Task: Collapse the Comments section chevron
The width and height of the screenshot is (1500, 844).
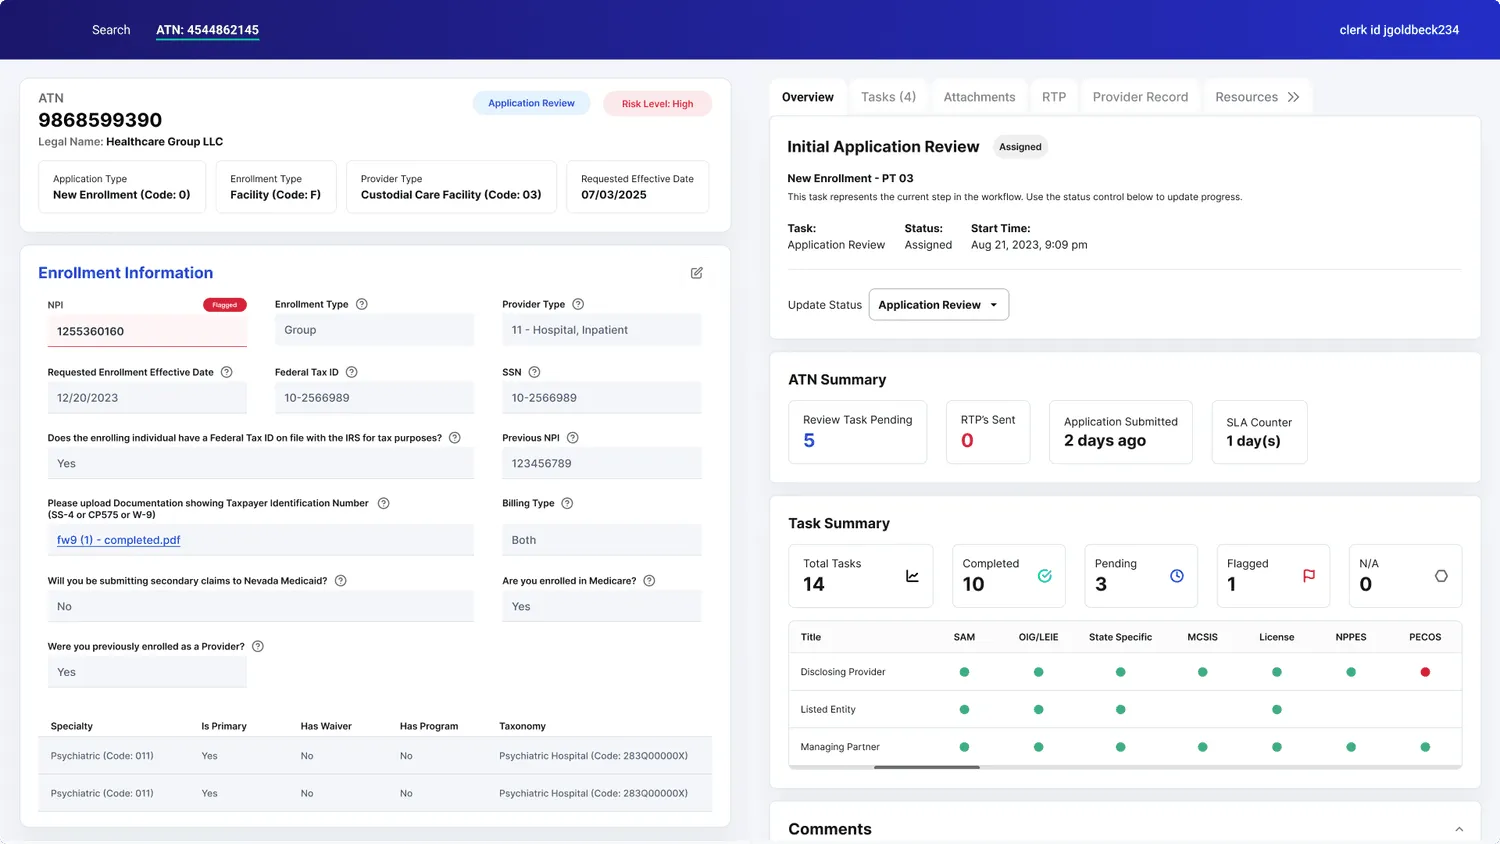Action: (1459, 829)
